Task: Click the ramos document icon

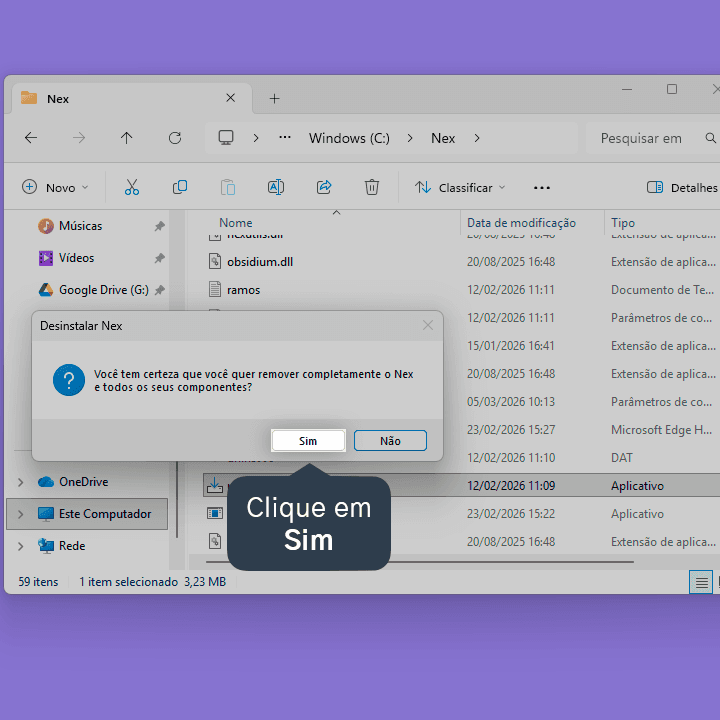Action: [215, 289]
